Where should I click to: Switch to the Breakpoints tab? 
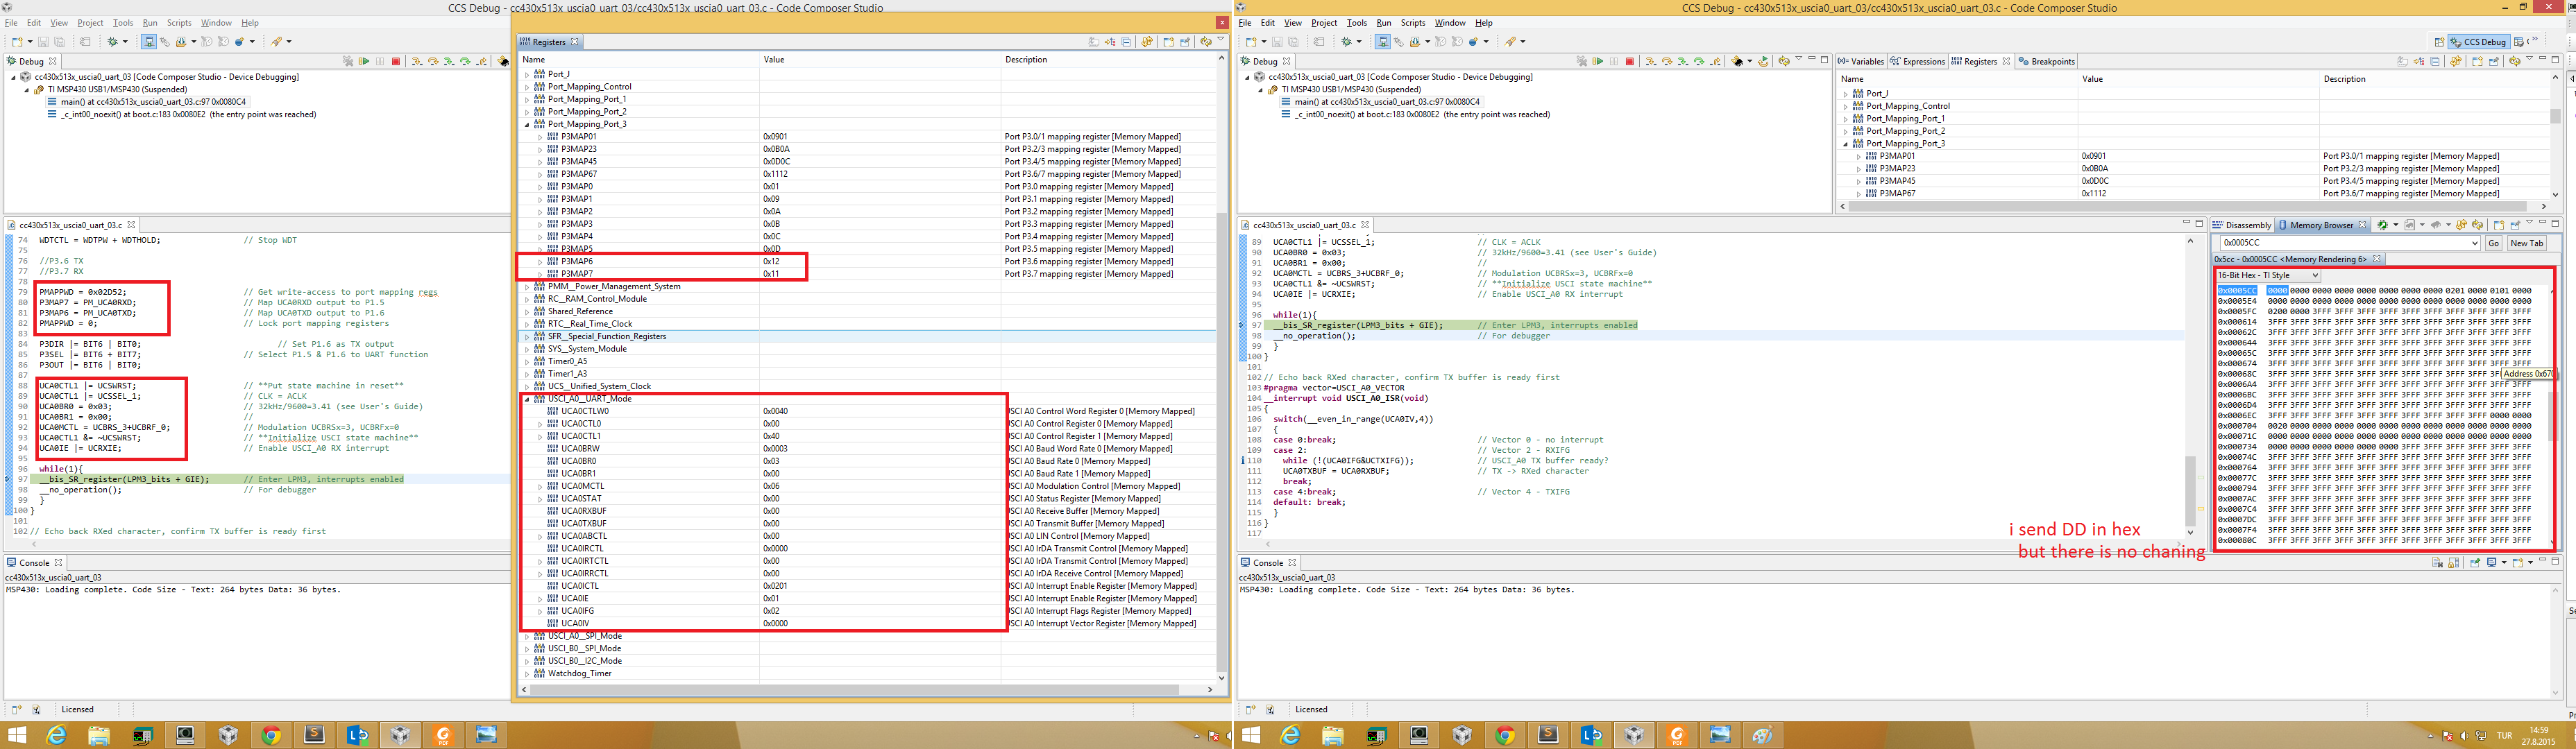point(2047,61)
